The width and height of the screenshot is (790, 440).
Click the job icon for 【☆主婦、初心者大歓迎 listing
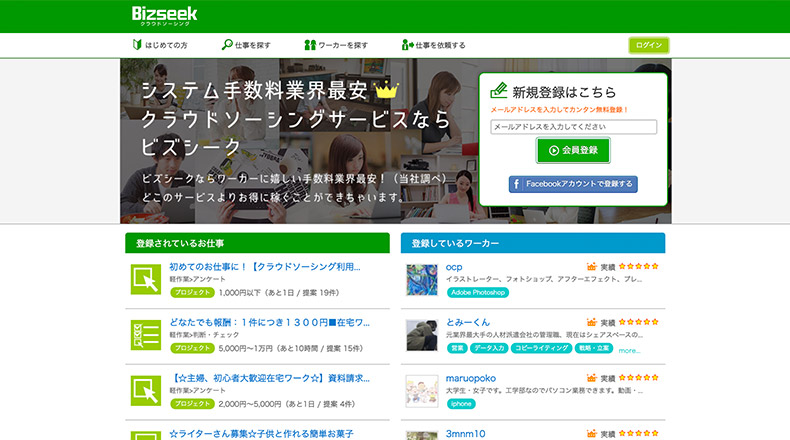click(x=146, y=391)
